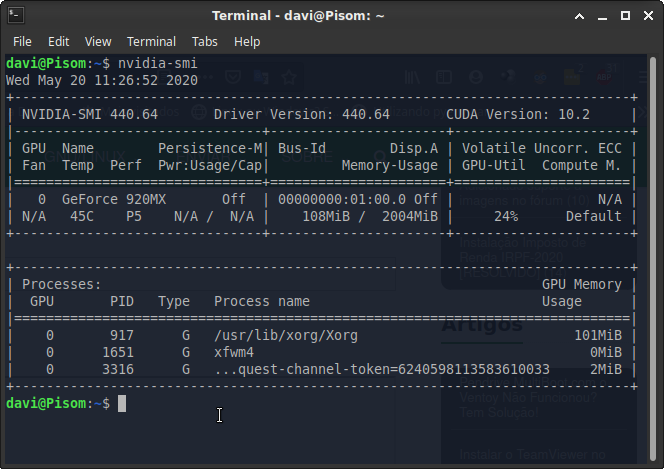Open the View menu

coord(98,42)
